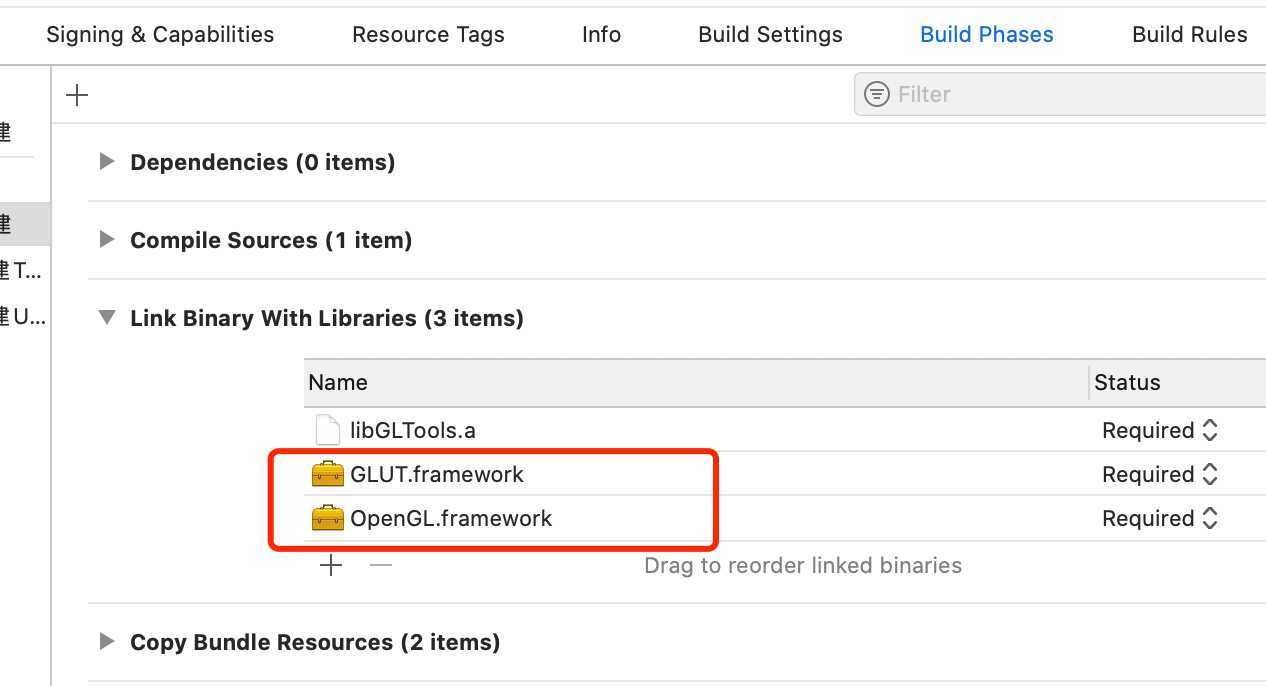
Task: Click the OpenGL.framework toolbox icon
Action: pyautogui.click(x=328, y=518)
